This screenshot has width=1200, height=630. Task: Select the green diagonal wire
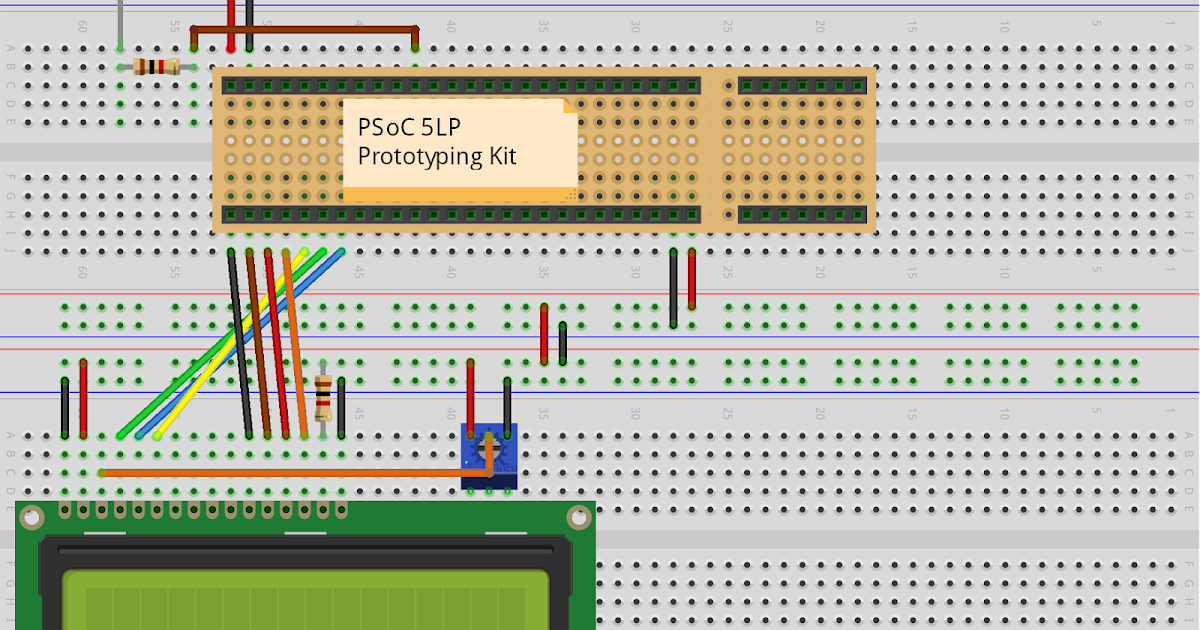coord(224,343)
